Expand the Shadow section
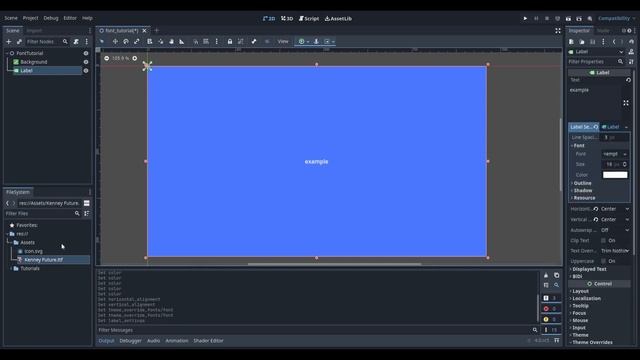The width and height of the screenshot is (640, 360). [583, 191]
